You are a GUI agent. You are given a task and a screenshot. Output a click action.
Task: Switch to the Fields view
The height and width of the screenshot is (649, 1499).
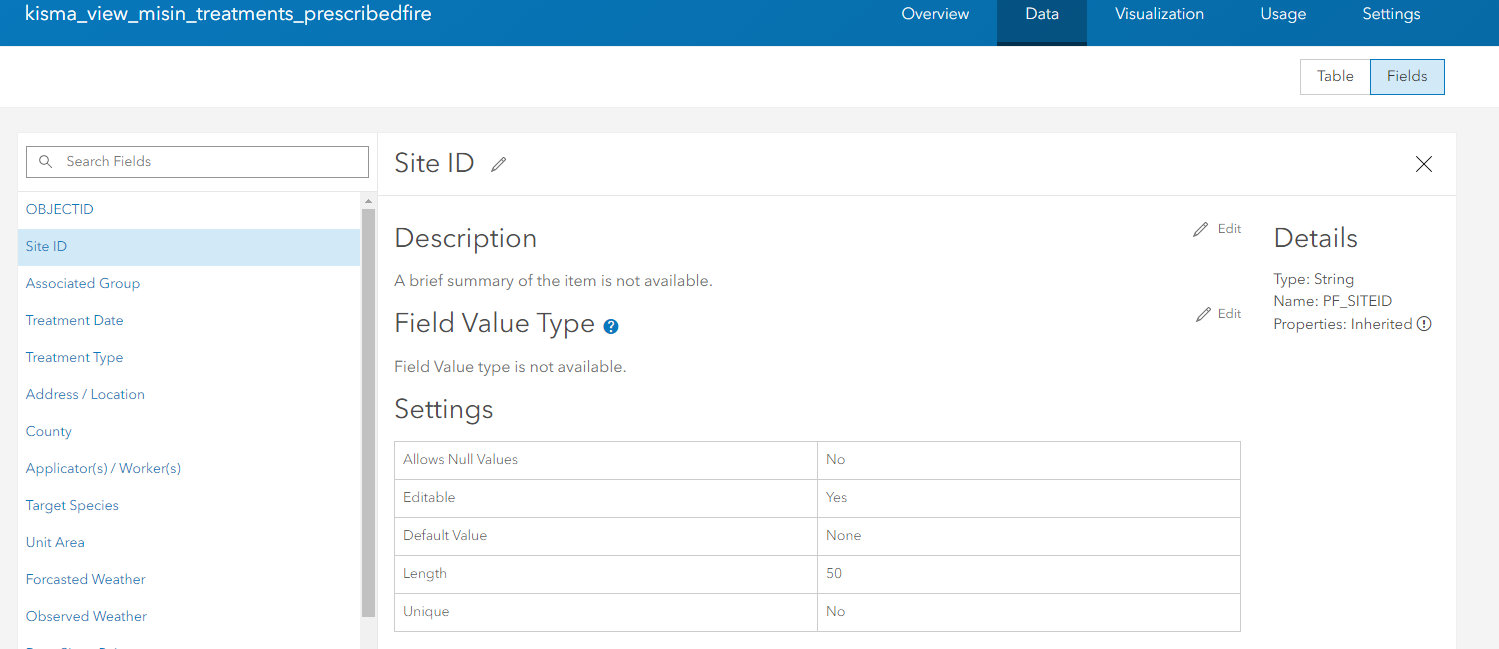click(1407, 77)
